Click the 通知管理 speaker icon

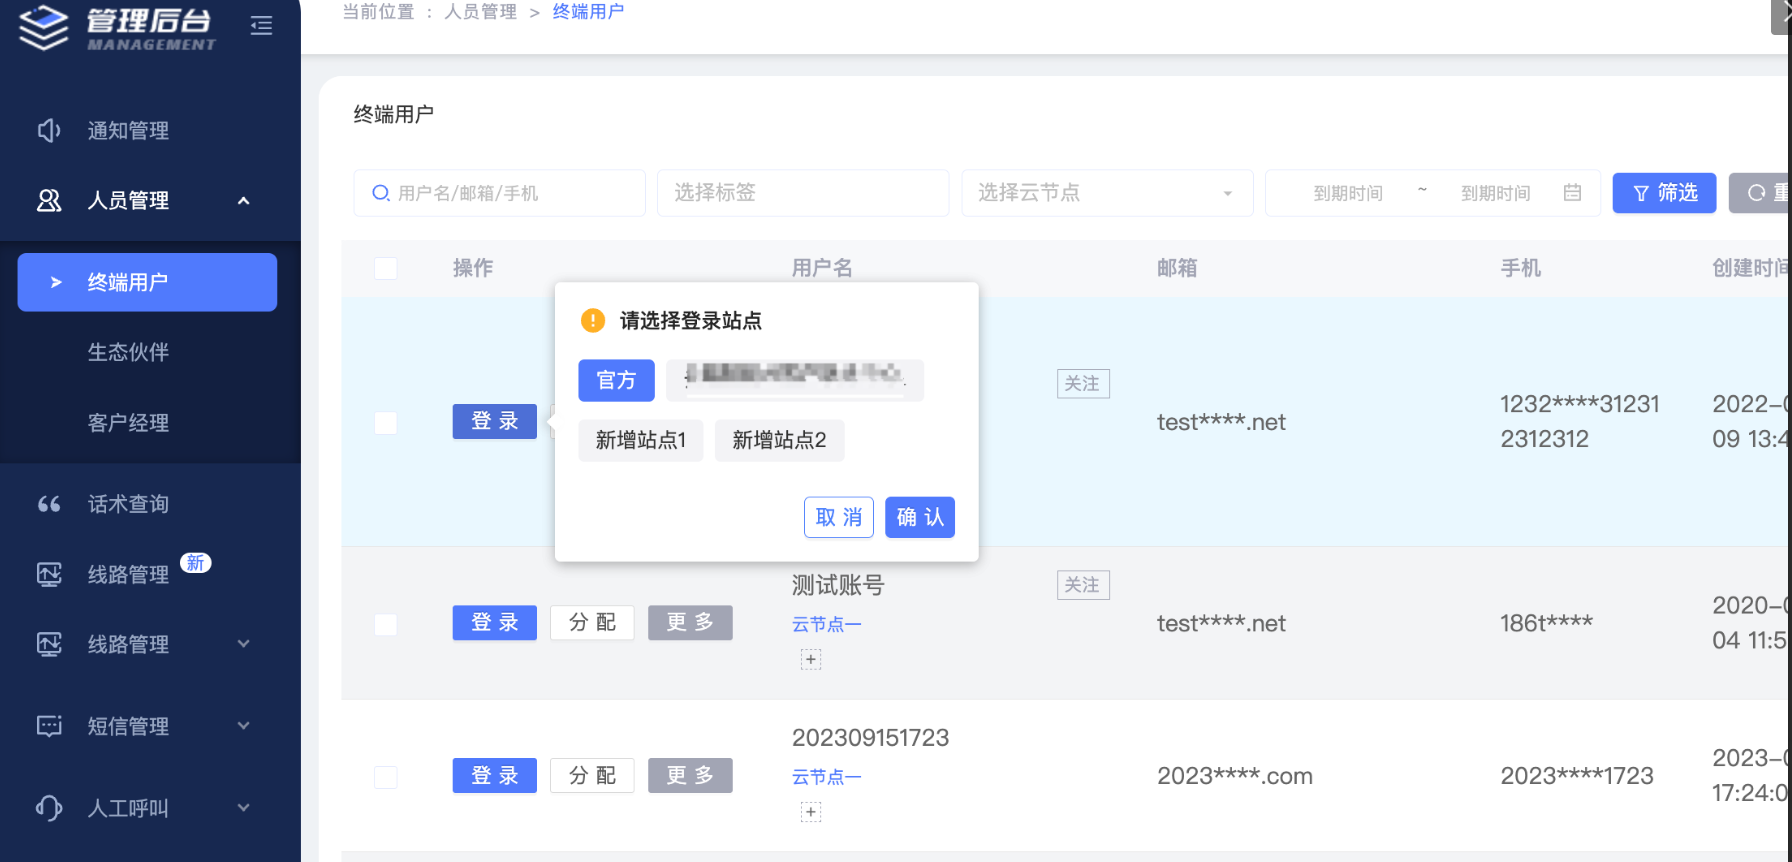(x=49, y=131)
